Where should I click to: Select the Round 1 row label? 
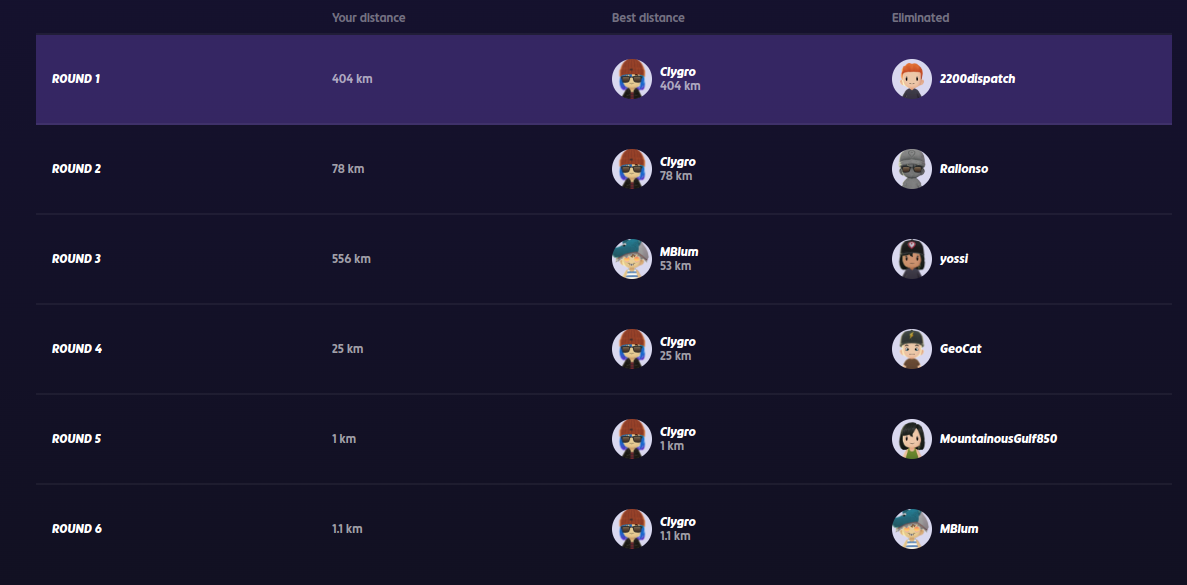pos(76,79)
